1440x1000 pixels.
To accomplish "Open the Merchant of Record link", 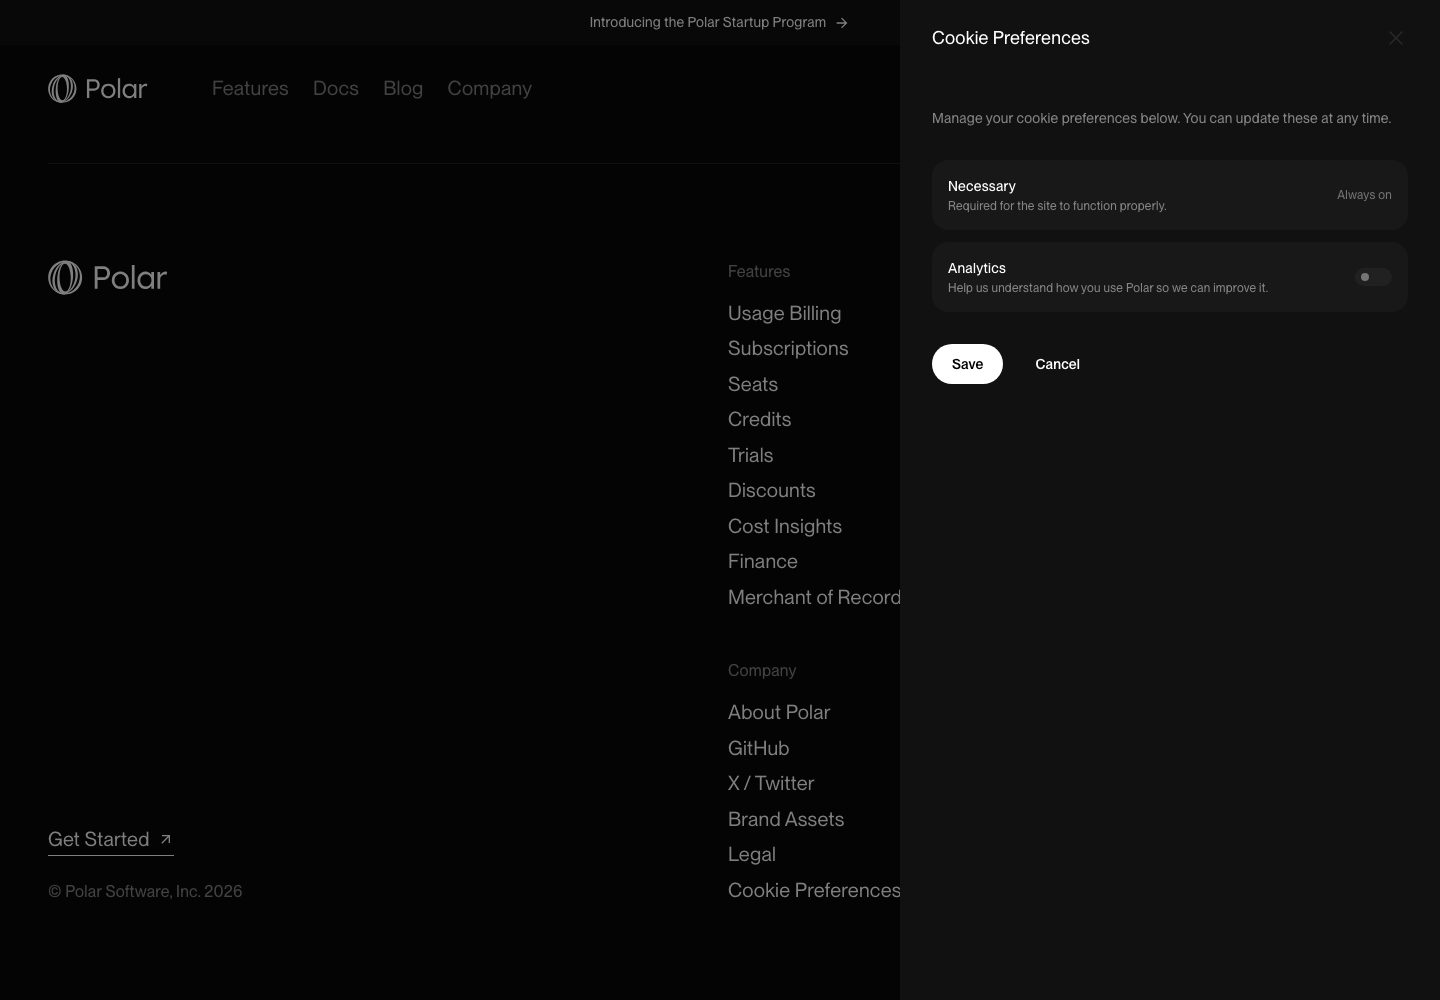I will click(814, 598).
